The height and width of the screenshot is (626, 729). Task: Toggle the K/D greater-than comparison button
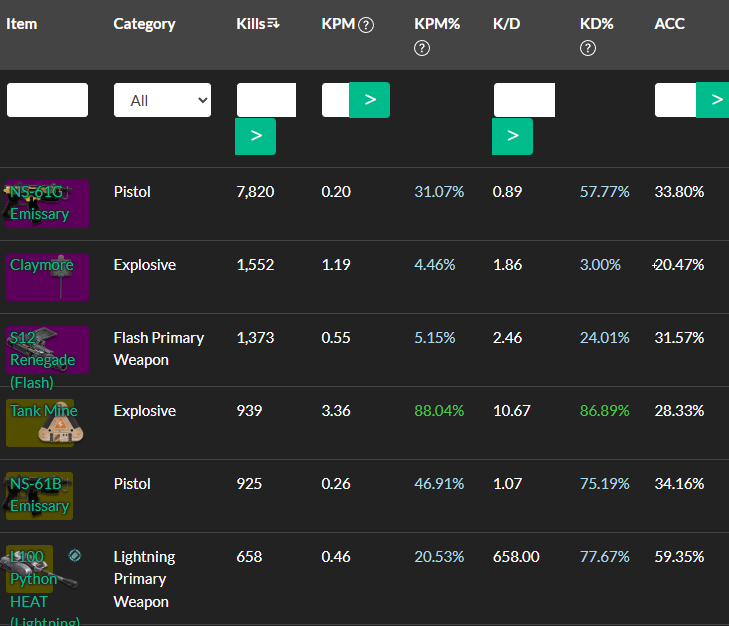click(512, 136)
